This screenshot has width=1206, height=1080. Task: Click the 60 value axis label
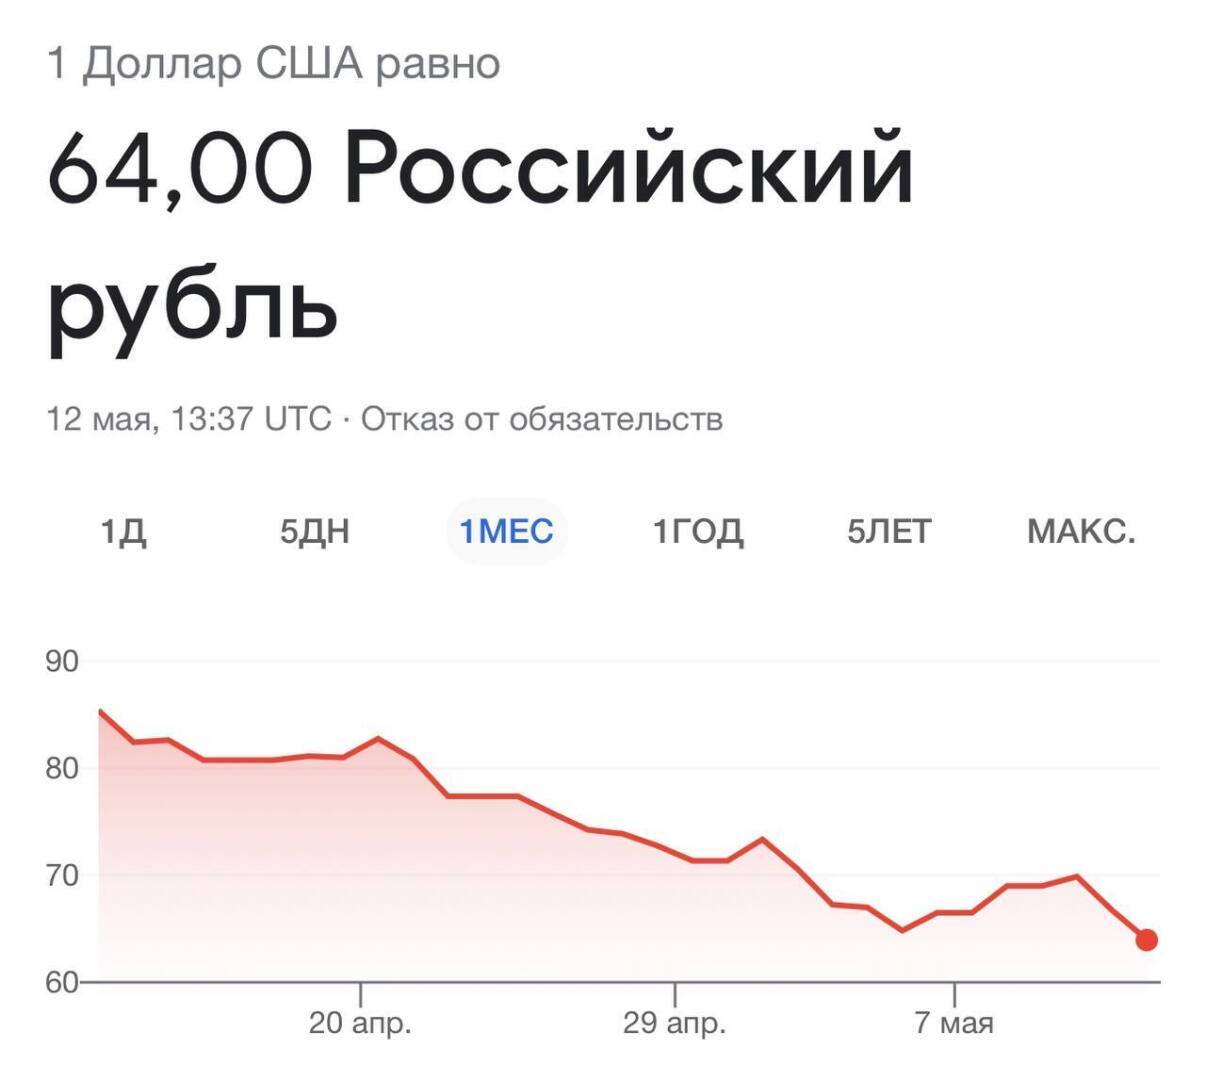pos(61,982)
